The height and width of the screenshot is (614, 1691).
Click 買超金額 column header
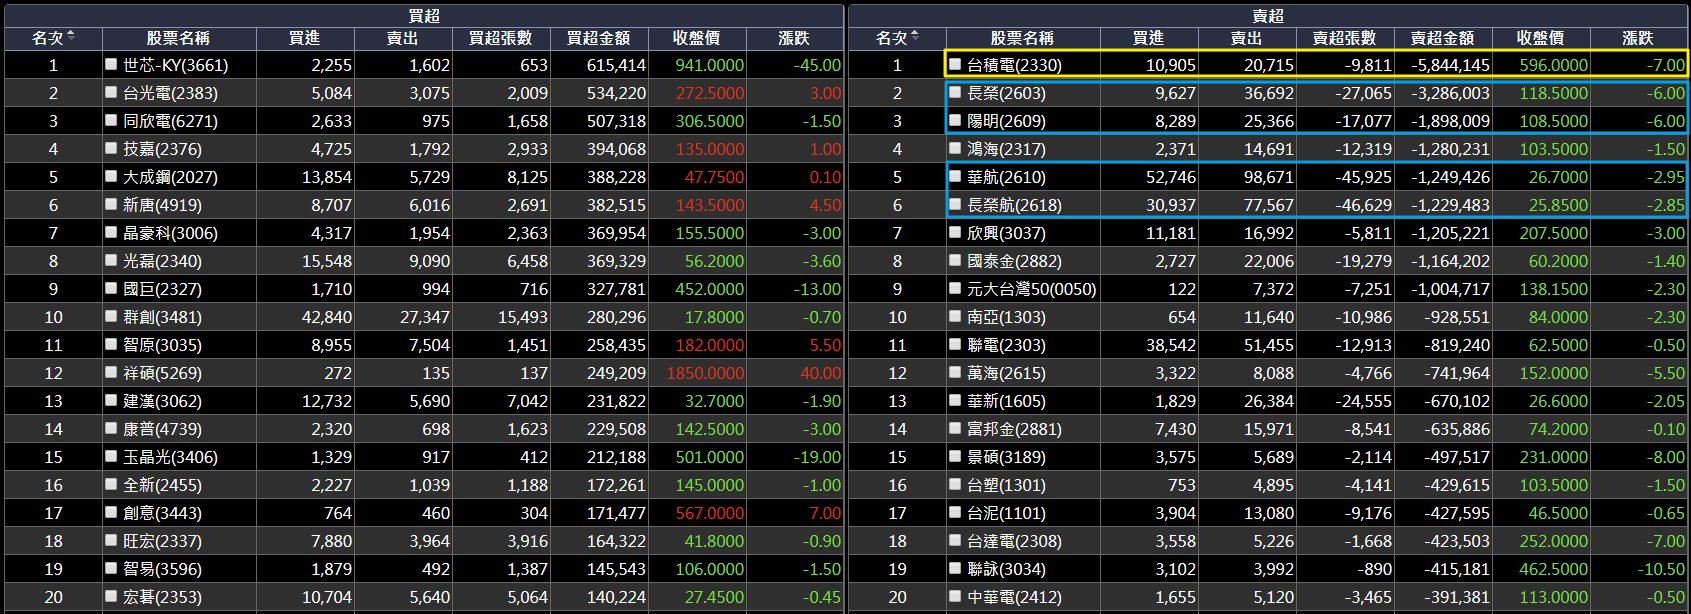598,38
